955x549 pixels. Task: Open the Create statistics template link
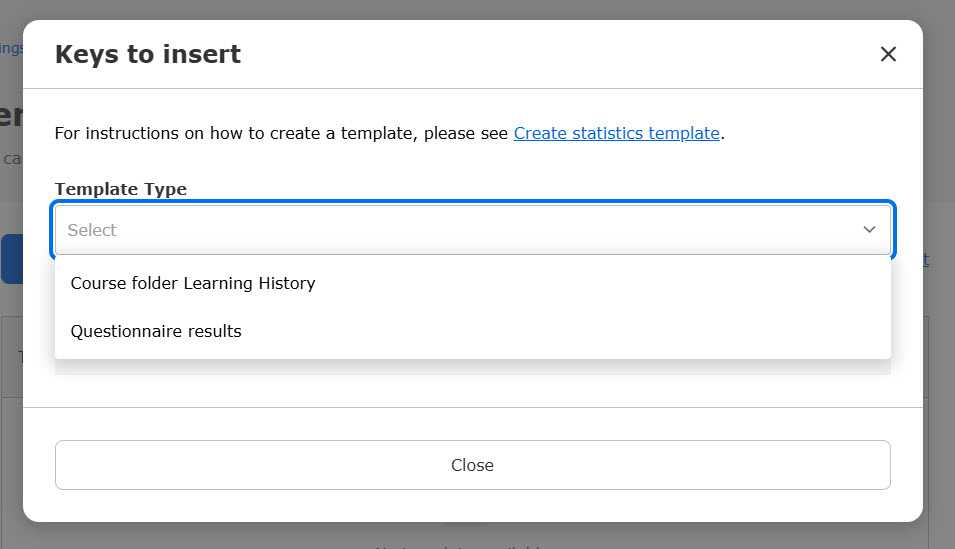616,133
